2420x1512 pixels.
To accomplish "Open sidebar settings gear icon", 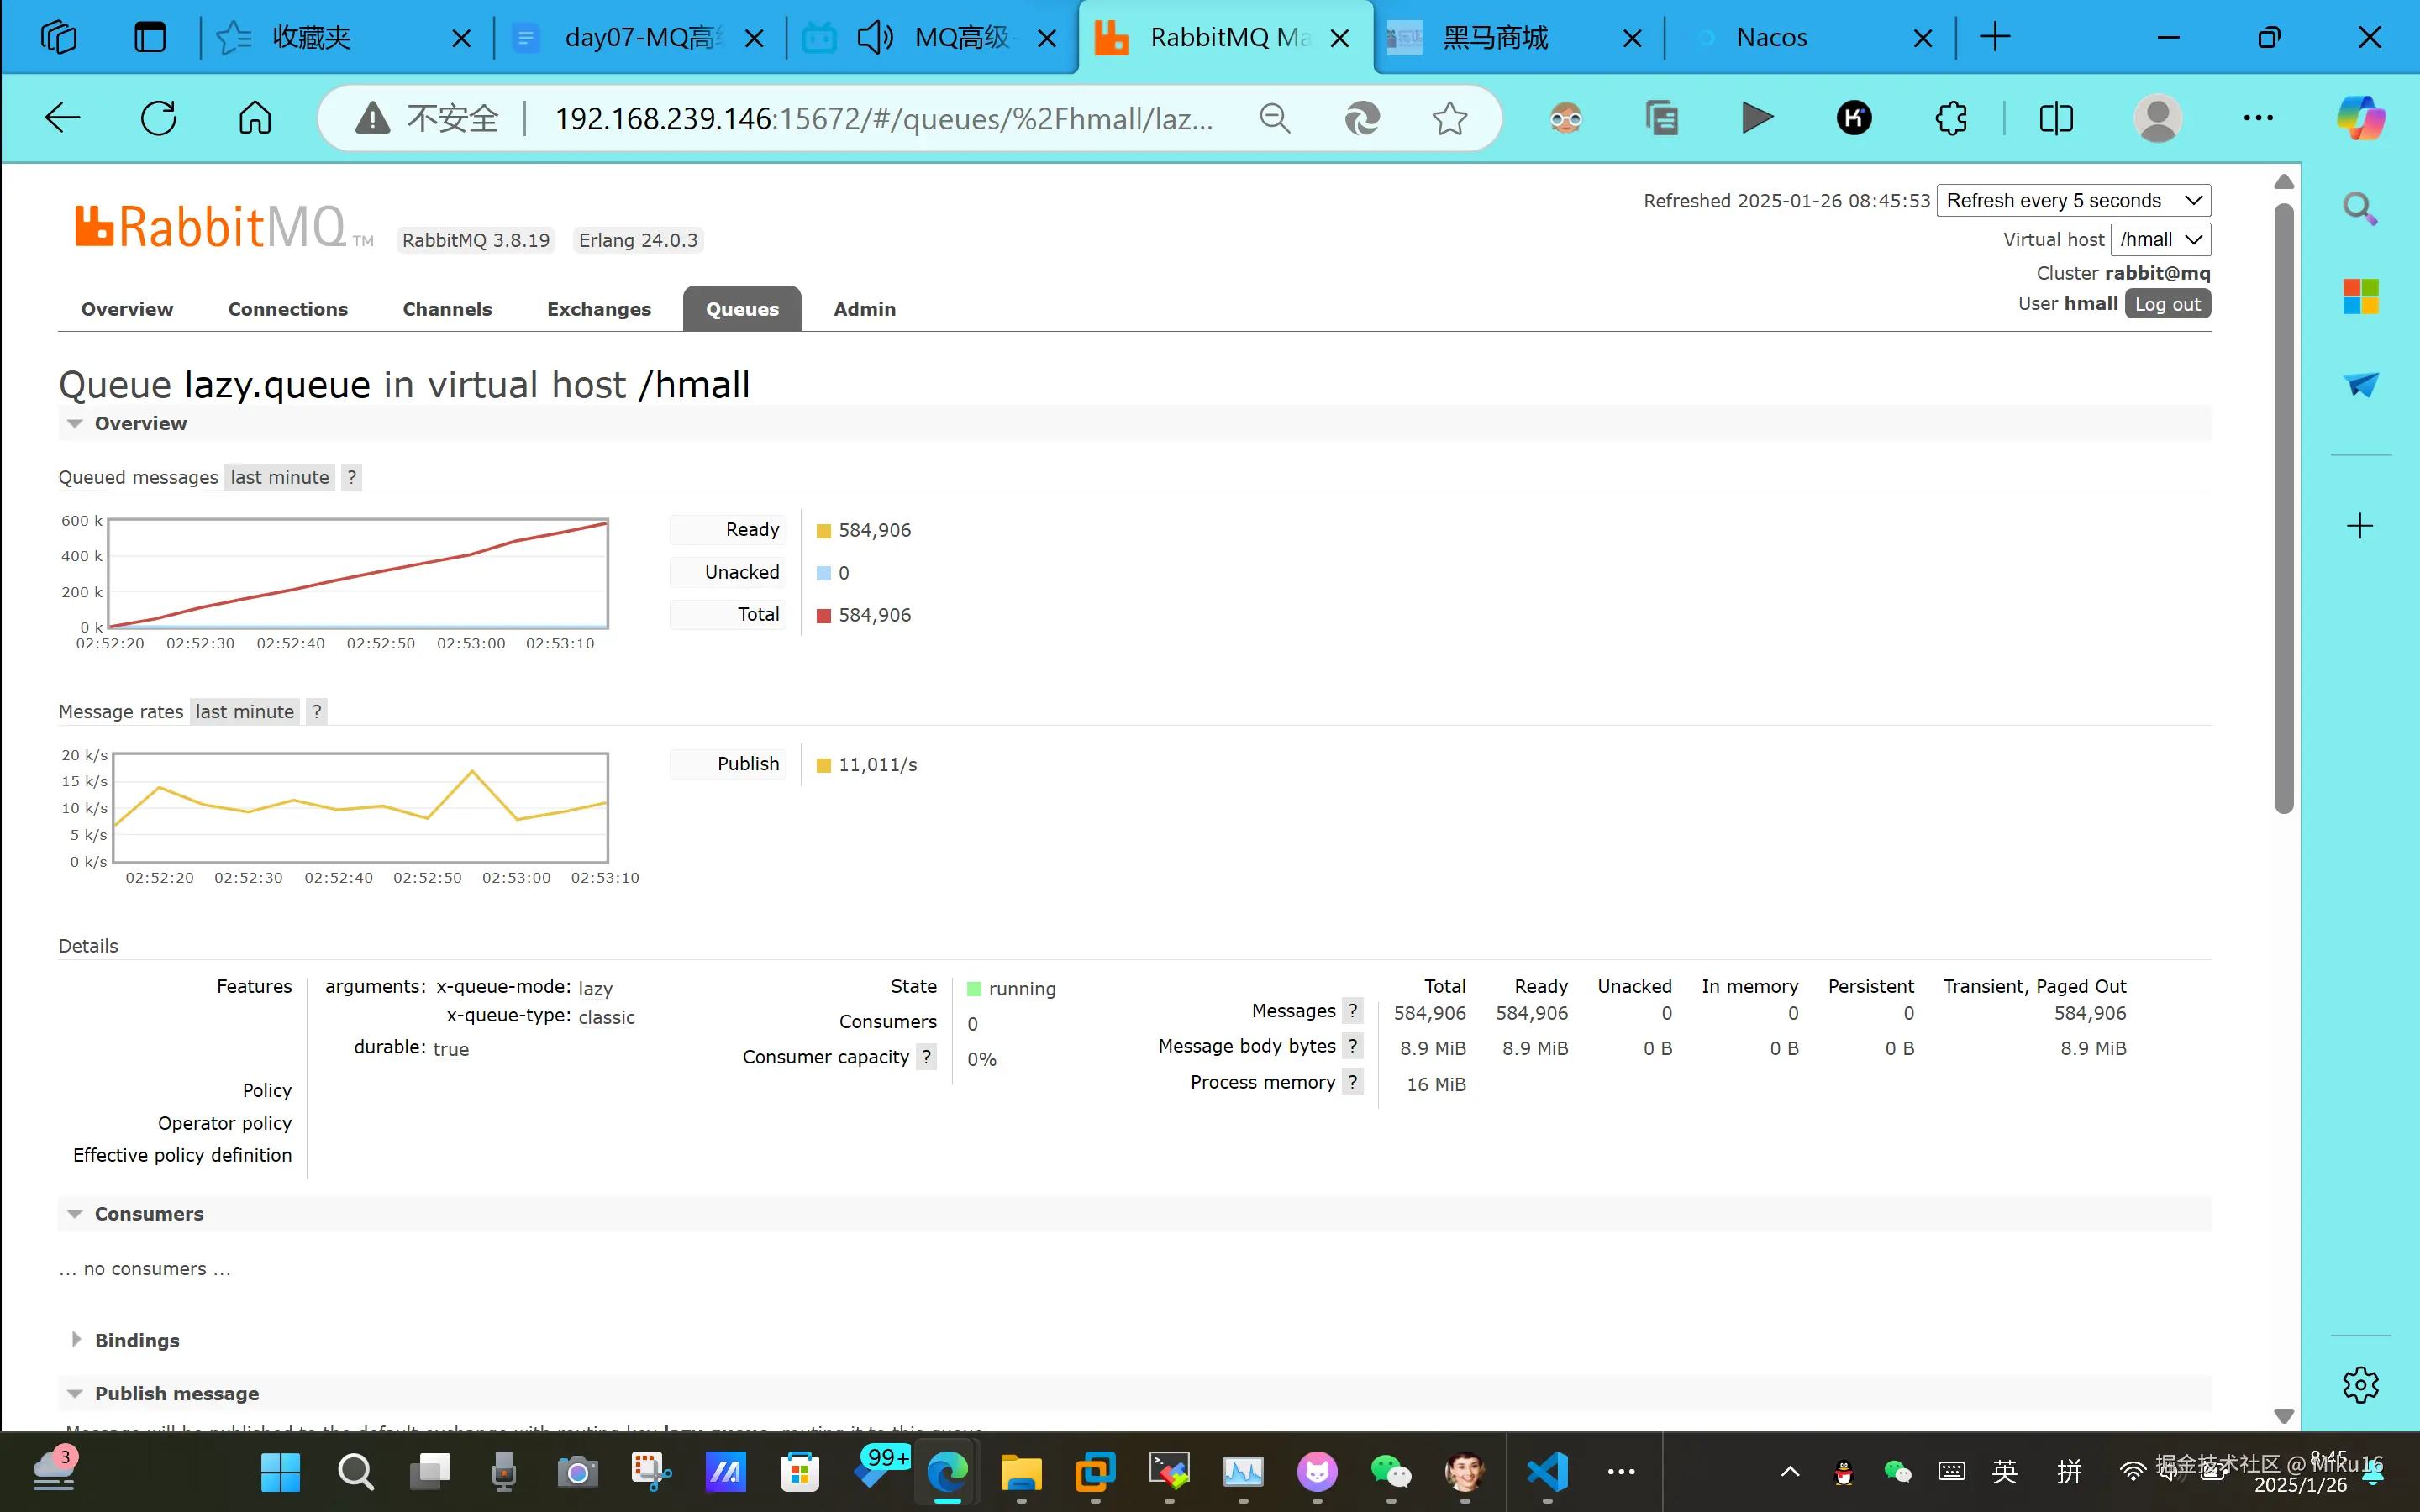I will [x=2360, y=1385].
